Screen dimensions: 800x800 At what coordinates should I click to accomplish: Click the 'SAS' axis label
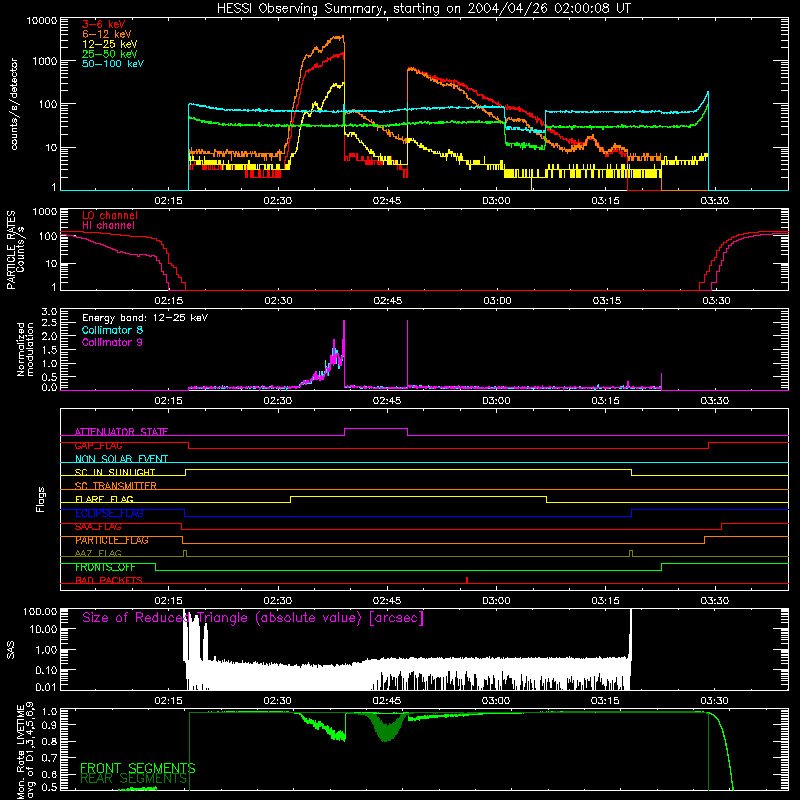click(x=10, y=649)
